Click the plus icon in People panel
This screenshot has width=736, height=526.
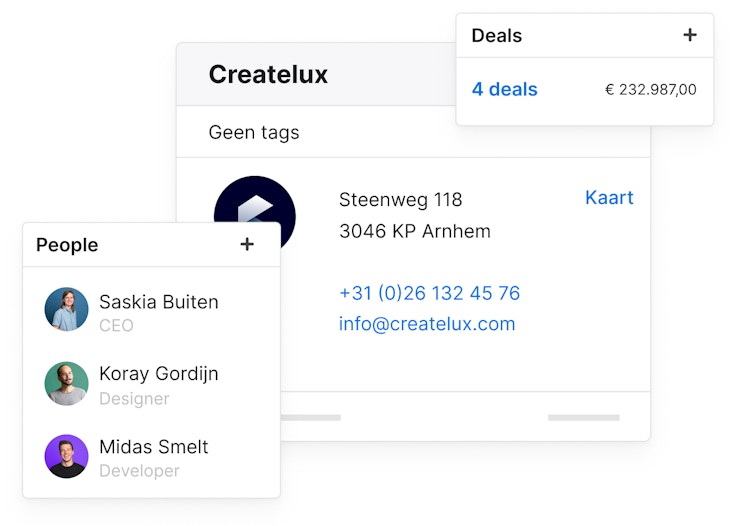247,244
